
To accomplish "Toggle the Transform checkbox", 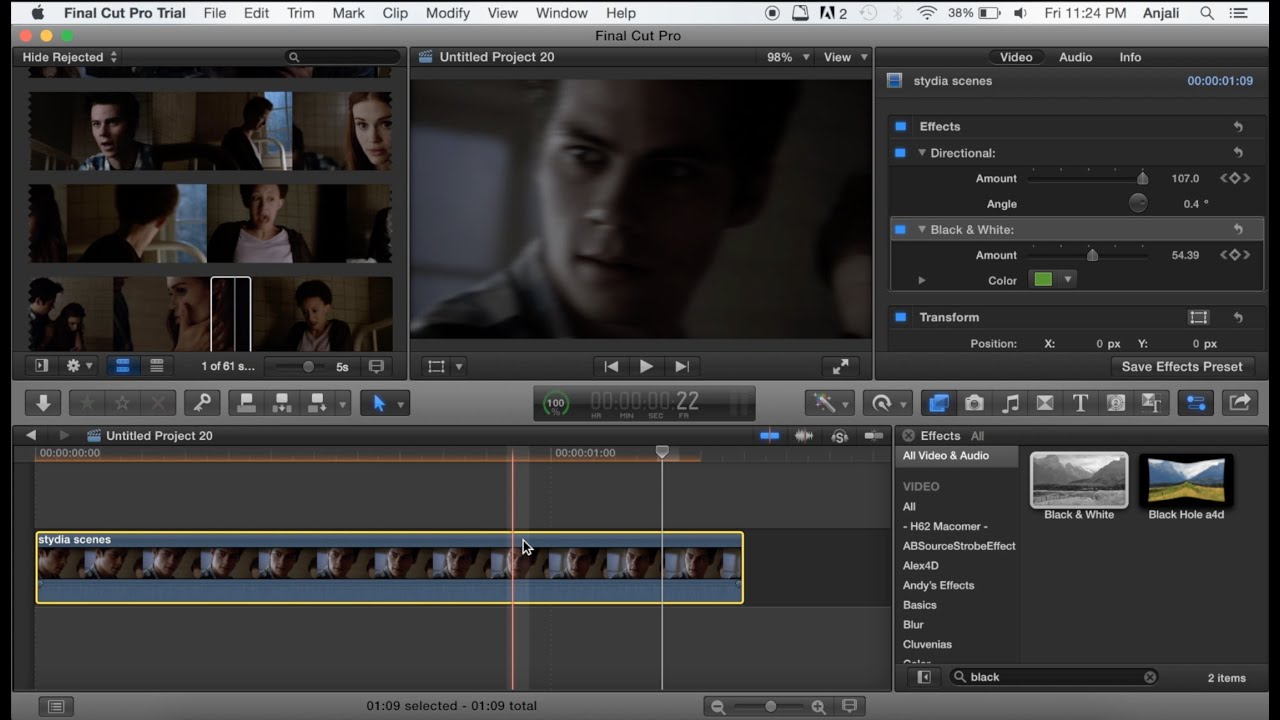I will pyautogui.click(x=900, y=317).
